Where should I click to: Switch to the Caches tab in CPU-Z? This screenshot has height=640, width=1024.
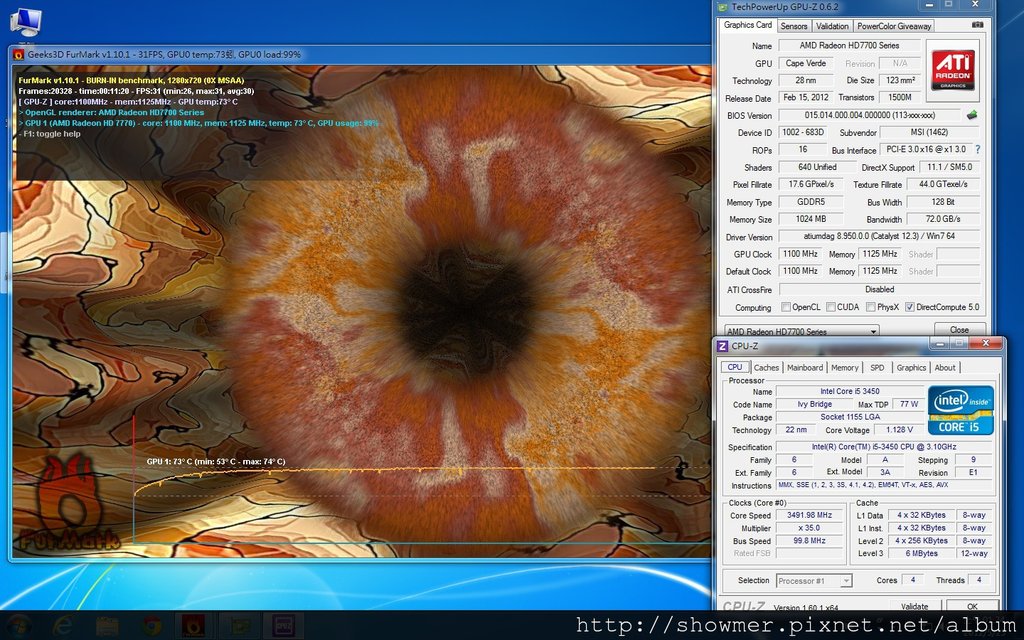(x=766, y=368)
